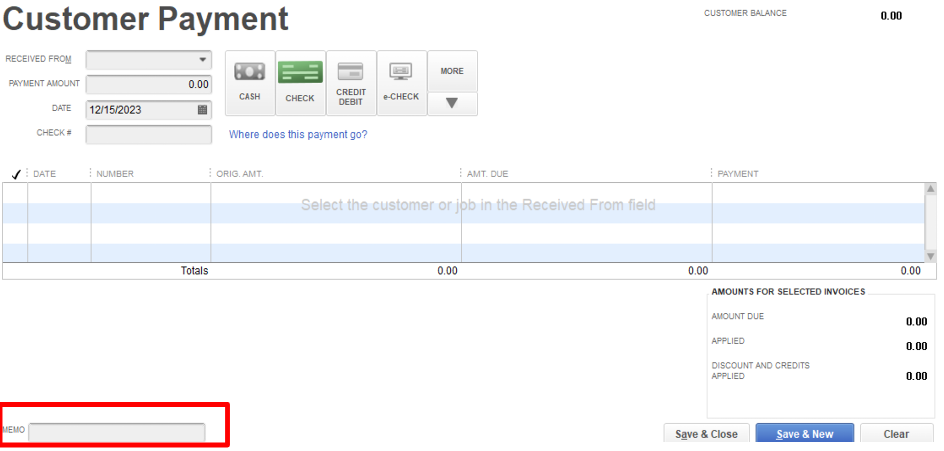944x451 pixels.
Task: Click the Customer Payment title
Action: [145, 19]
